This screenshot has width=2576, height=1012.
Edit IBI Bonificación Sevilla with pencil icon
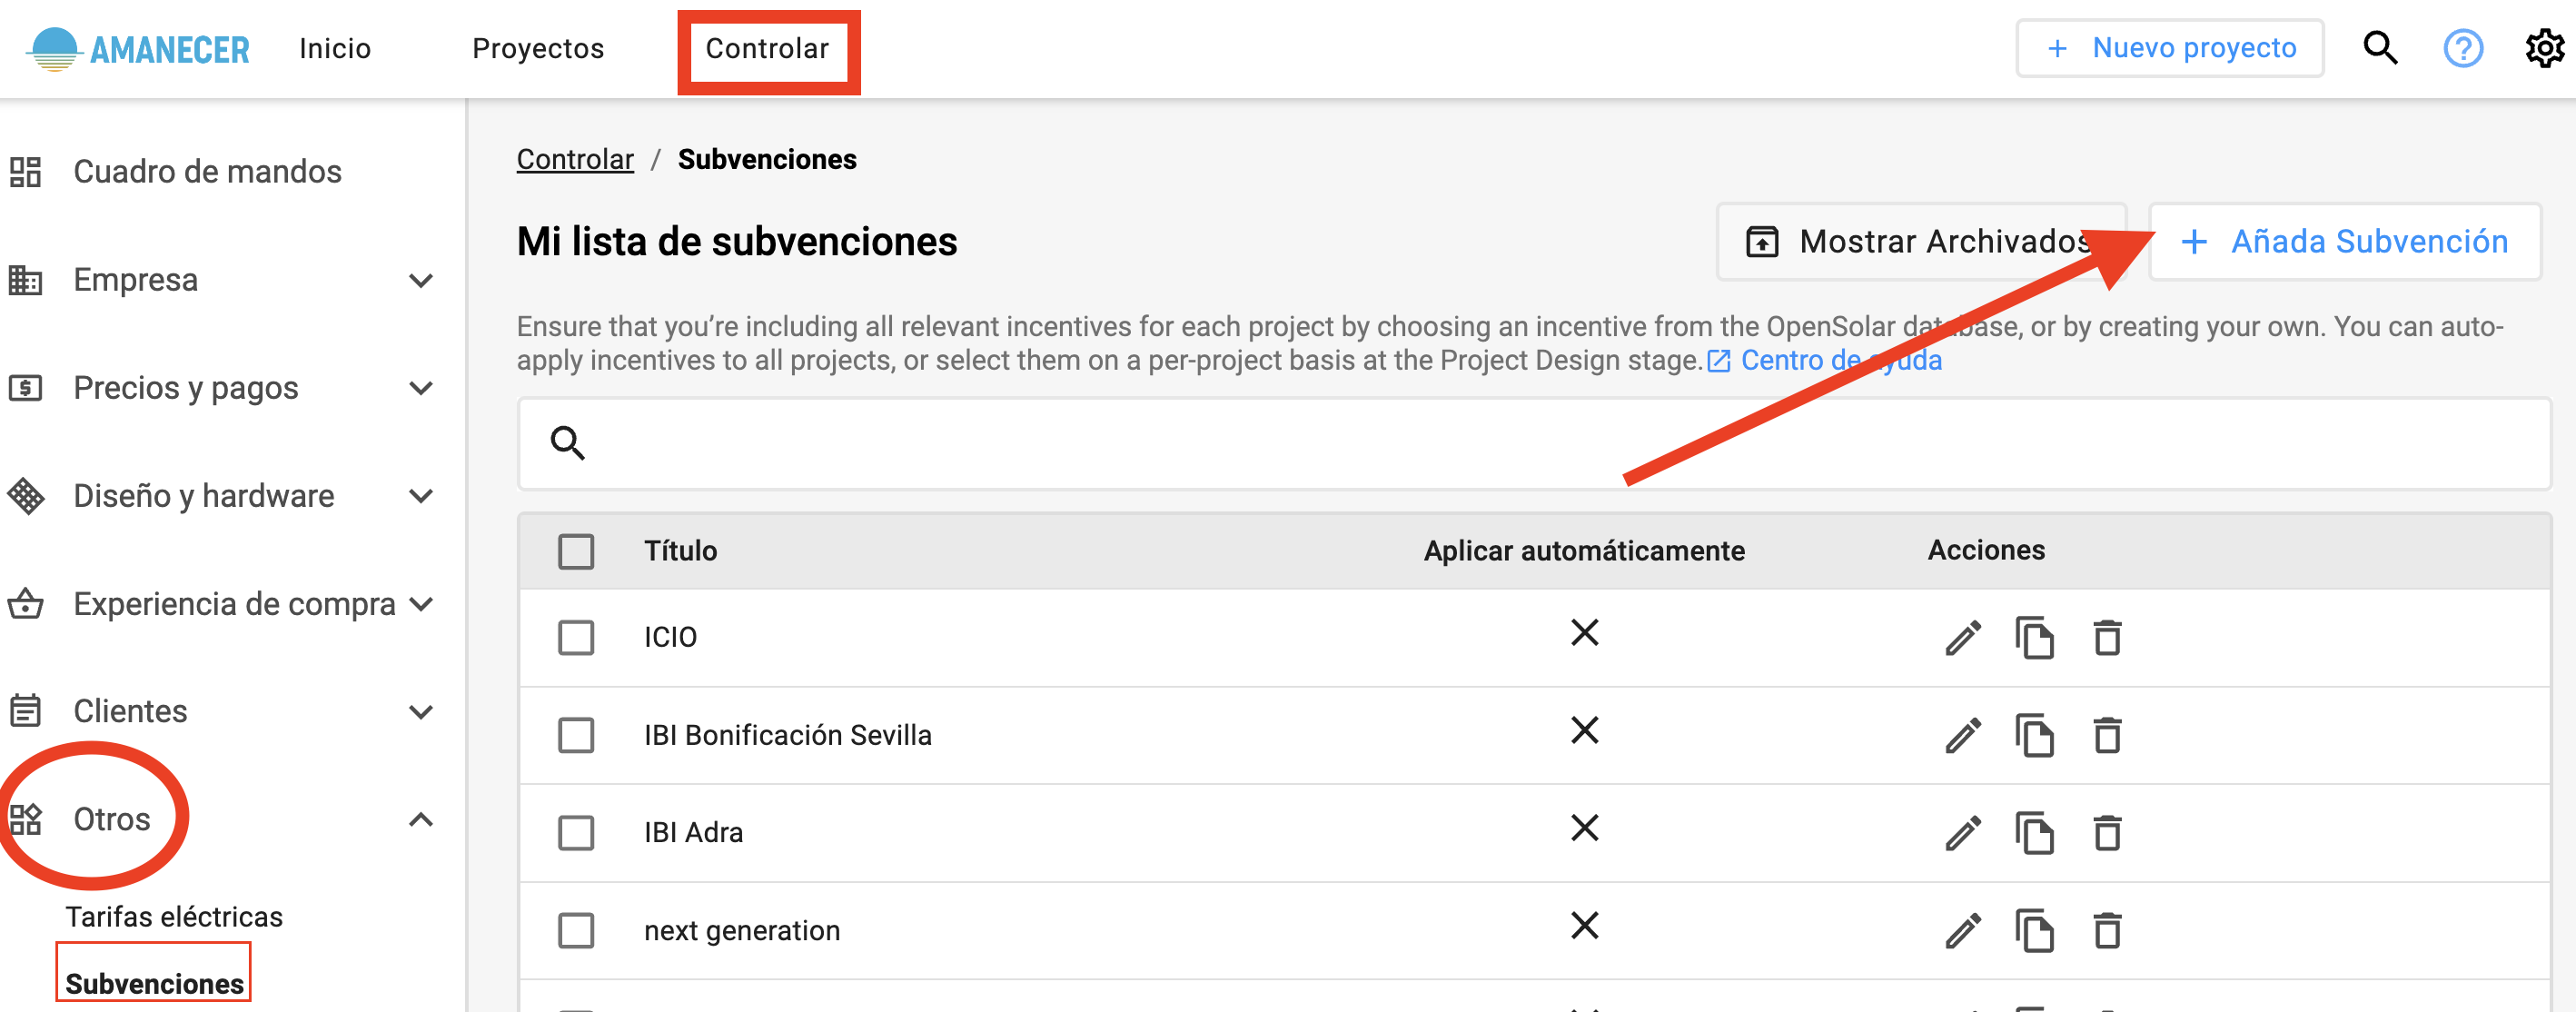click(1963, 736)
